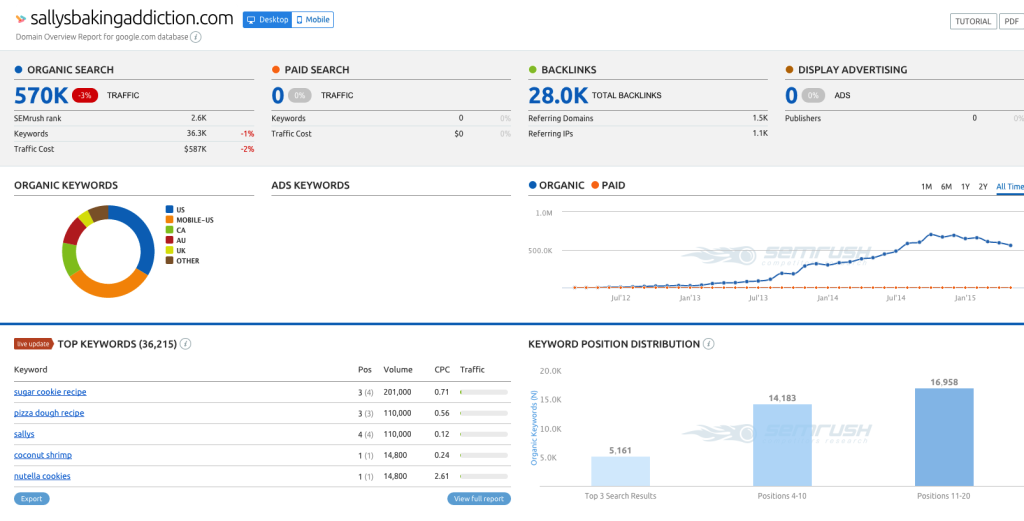
Task: Click the Volume column header
Action: pyautogui.click(x=398, y=370)
